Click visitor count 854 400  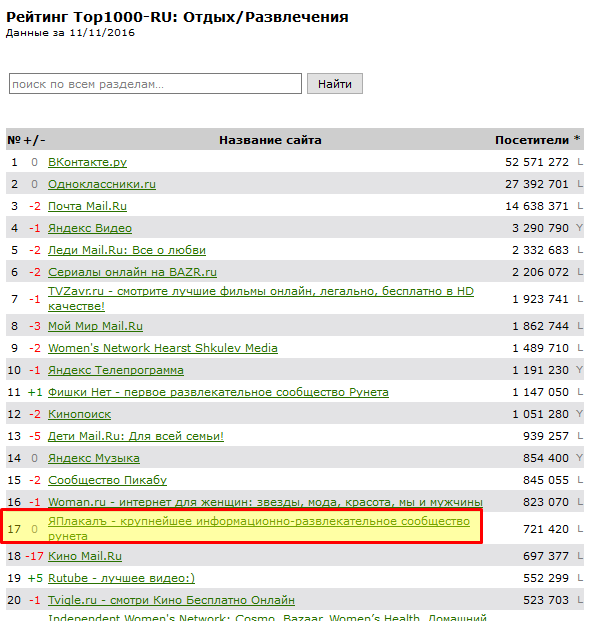[546, 458]
